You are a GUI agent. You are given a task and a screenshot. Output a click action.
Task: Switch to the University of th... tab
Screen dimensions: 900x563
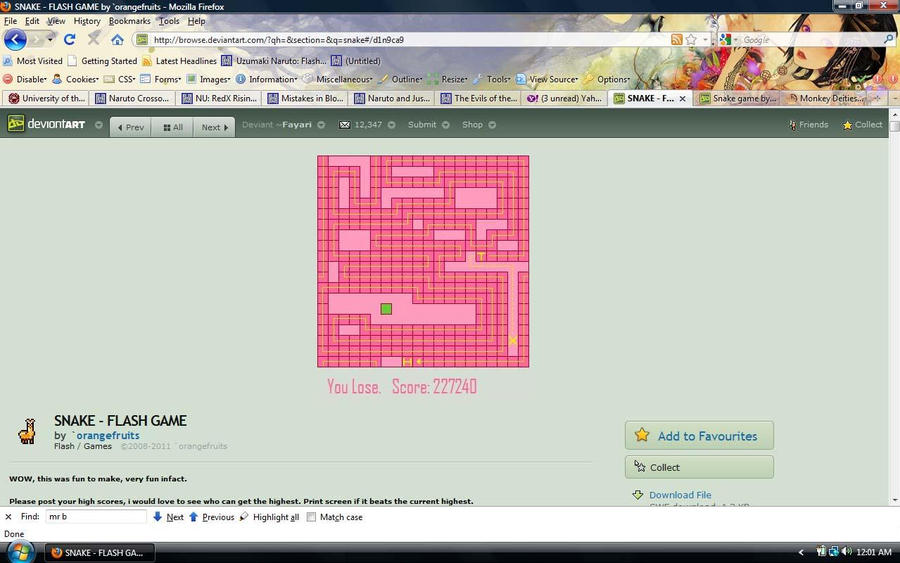coord(46,98)
